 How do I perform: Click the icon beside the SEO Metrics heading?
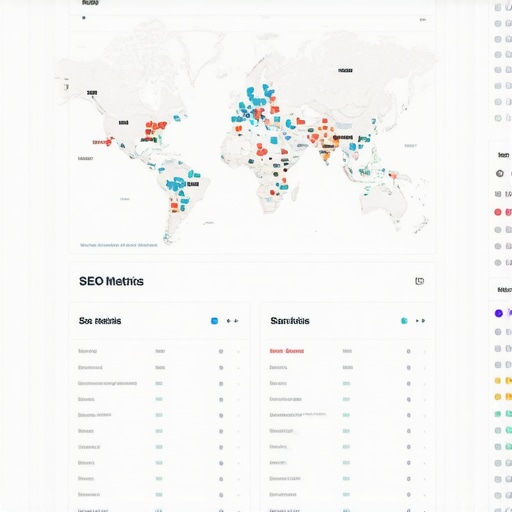click(x=419, y=281)
